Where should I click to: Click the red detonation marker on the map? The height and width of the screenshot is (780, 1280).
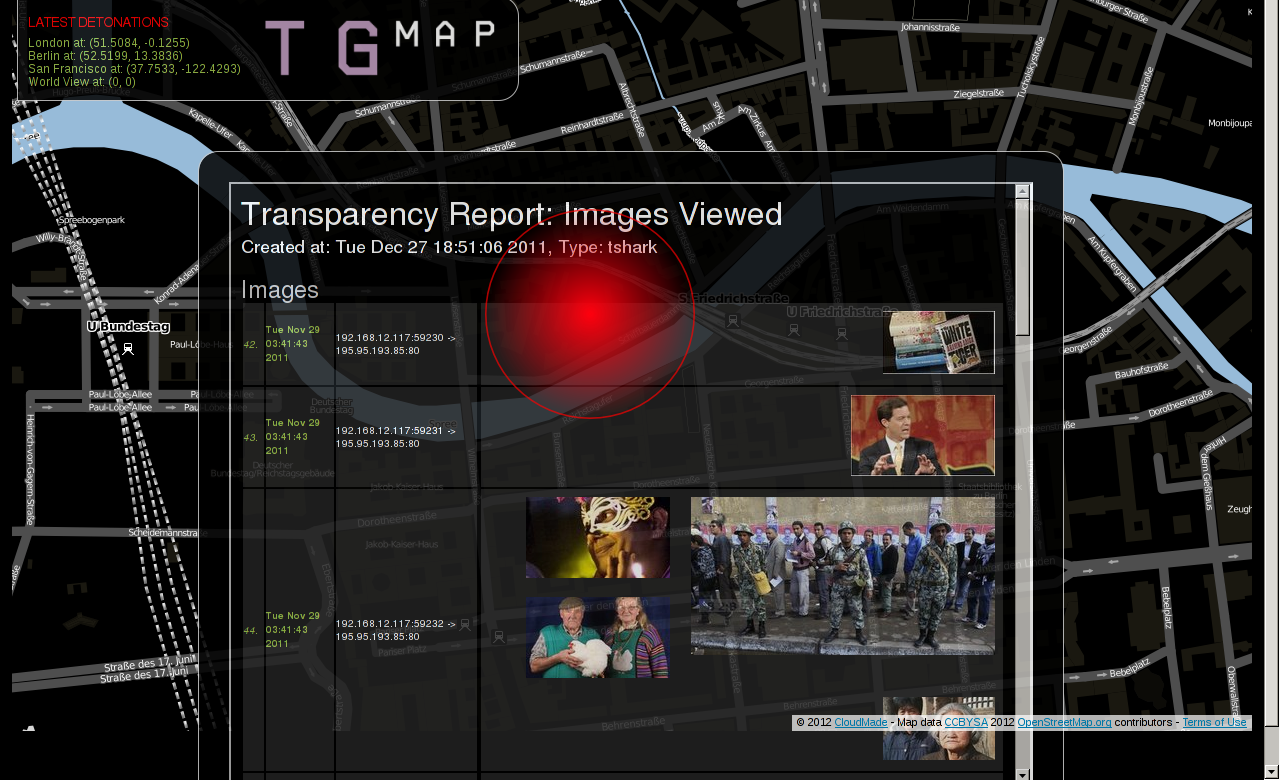point(590,314)
